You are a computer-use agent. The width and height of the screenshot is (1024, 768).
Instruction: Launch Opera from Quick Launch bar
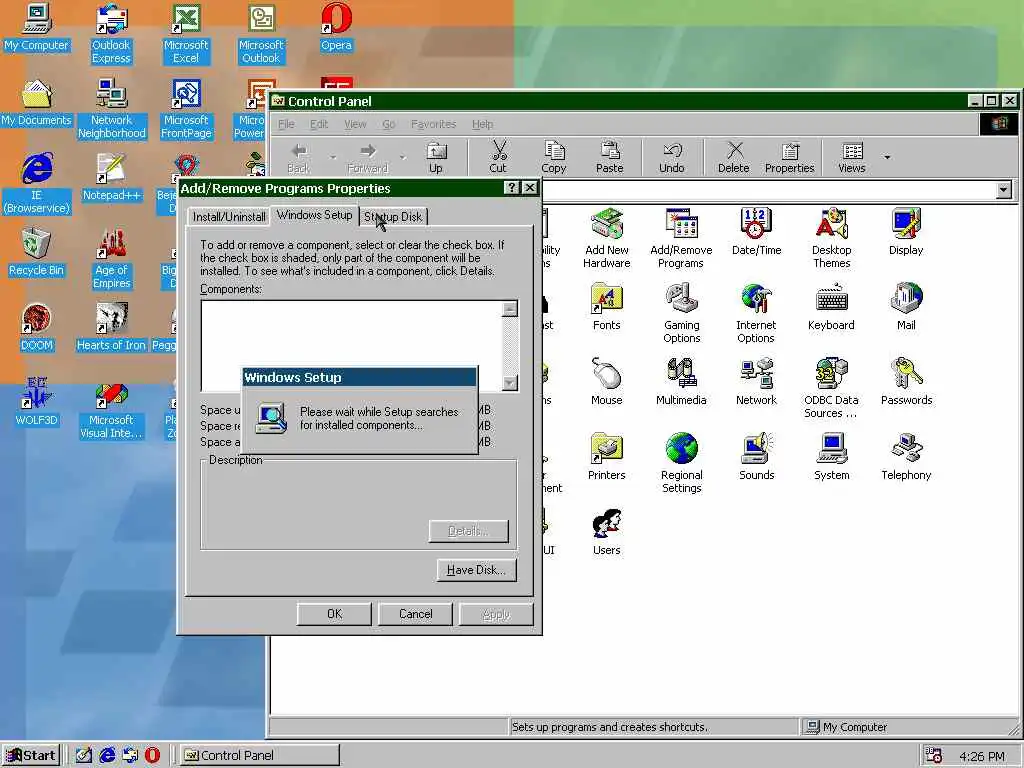point(152,756)
